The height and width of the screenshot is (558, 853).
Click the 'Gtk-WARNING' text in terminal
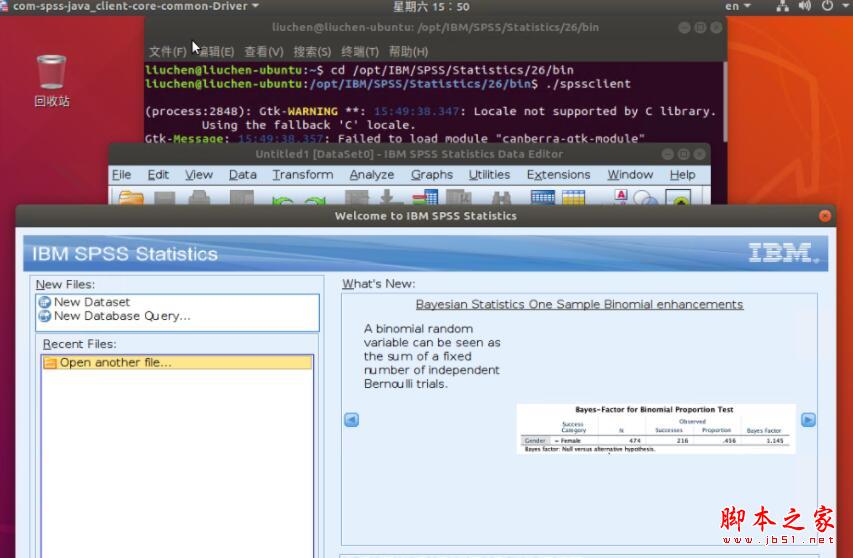click(298, 111)
